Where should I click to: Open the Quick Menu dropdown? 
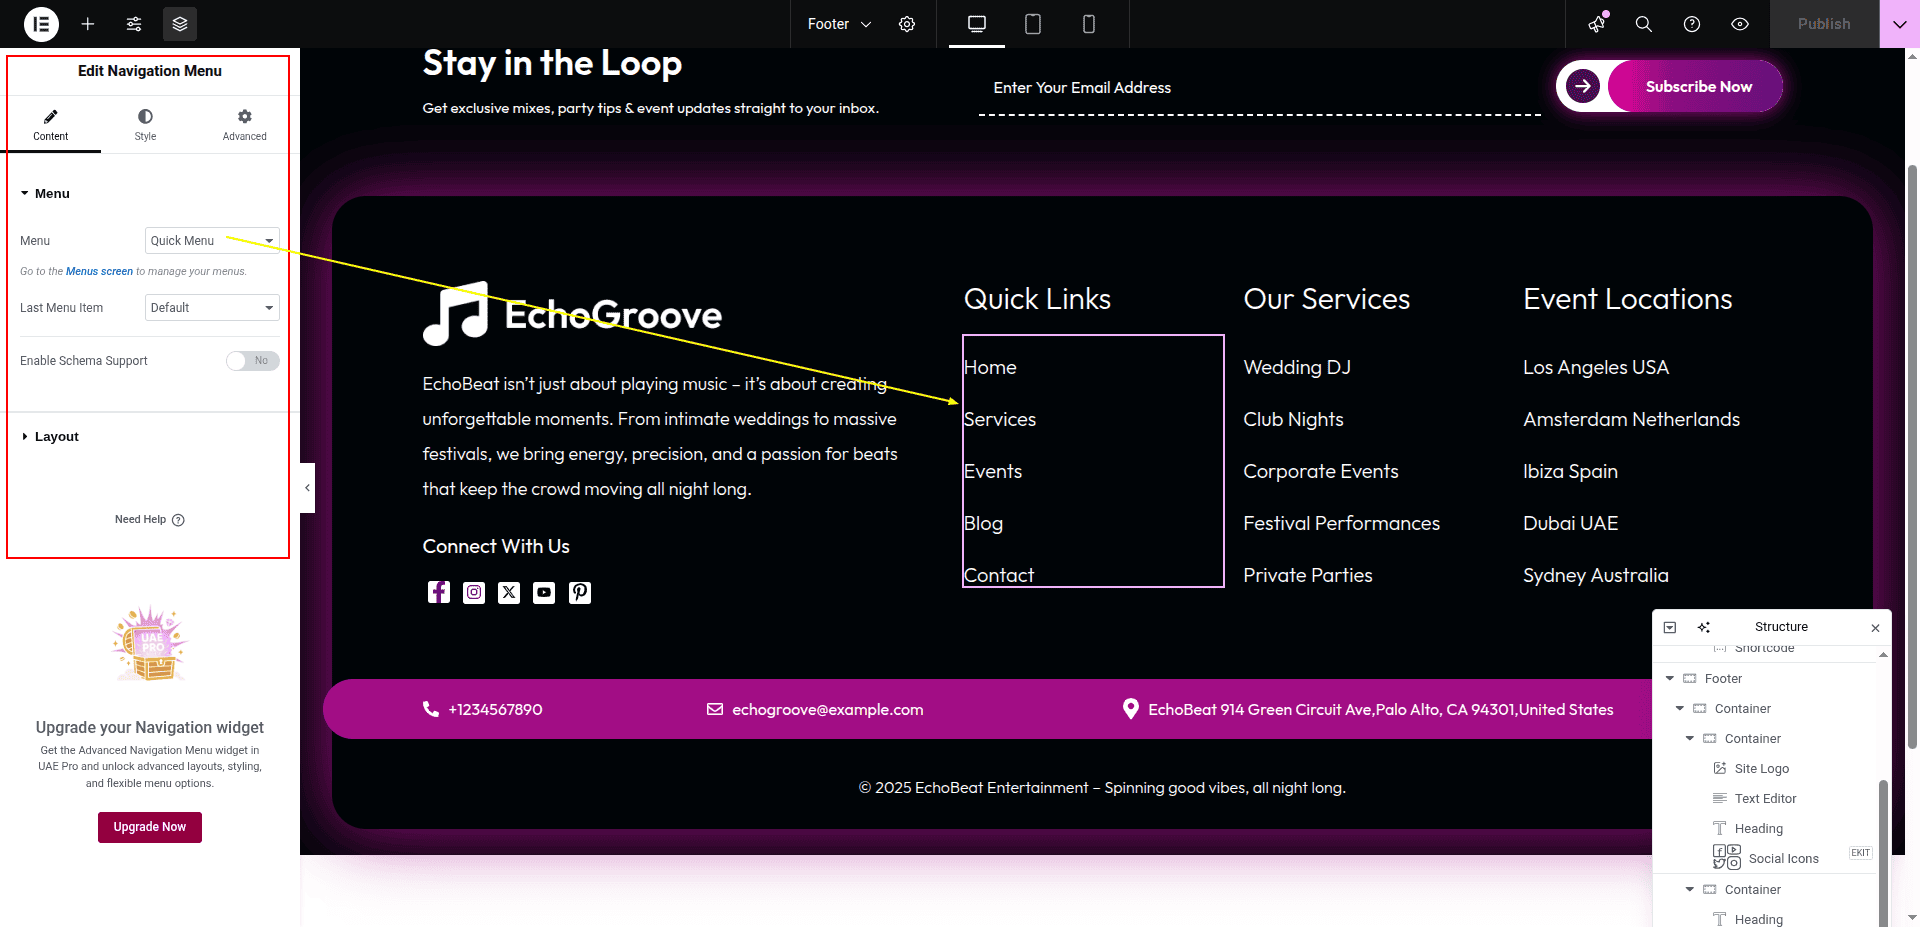pyautogui.click(x=212, y=241)
